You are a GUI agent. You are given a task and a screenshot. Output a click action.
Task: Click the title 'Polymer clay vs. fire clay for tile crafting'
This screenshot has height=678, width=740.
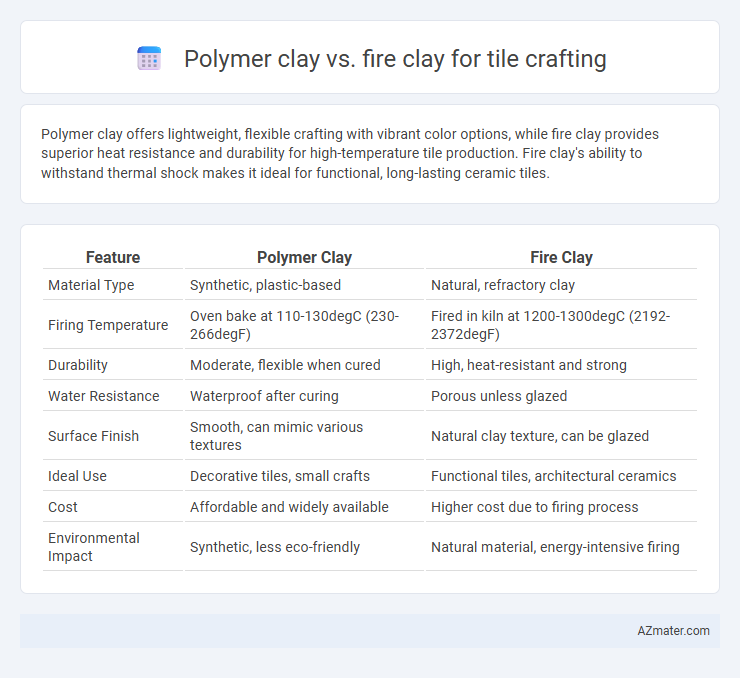pos(395,59)
